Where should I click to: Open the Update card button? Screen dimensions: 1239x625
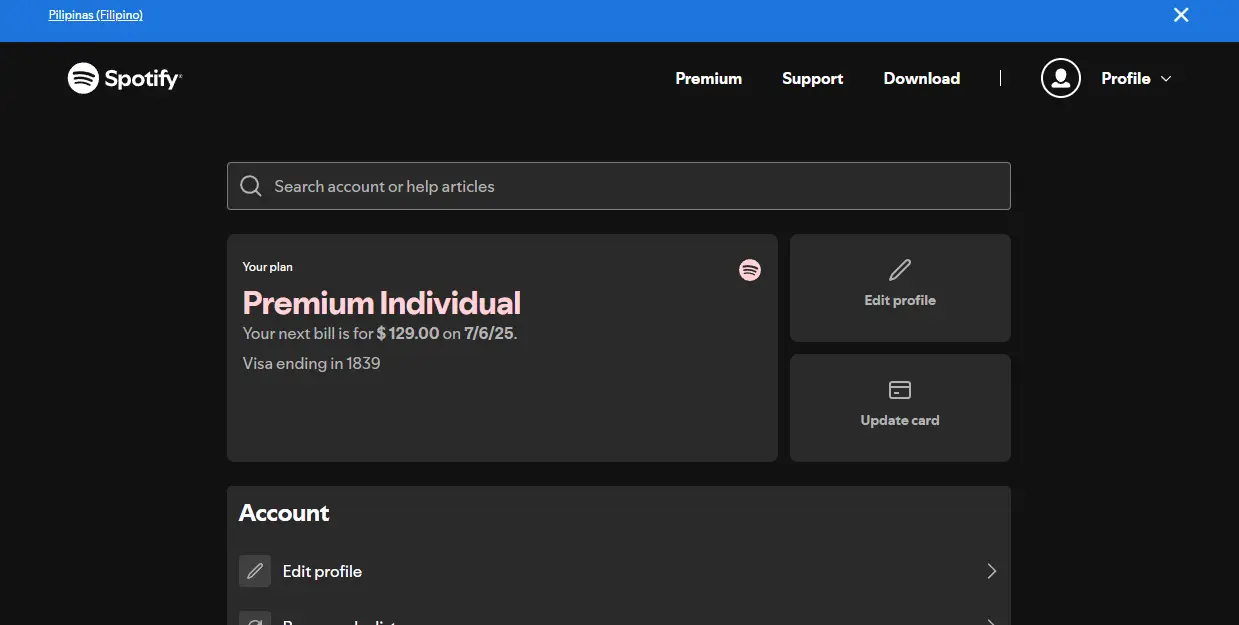click(x=900, y=408)
